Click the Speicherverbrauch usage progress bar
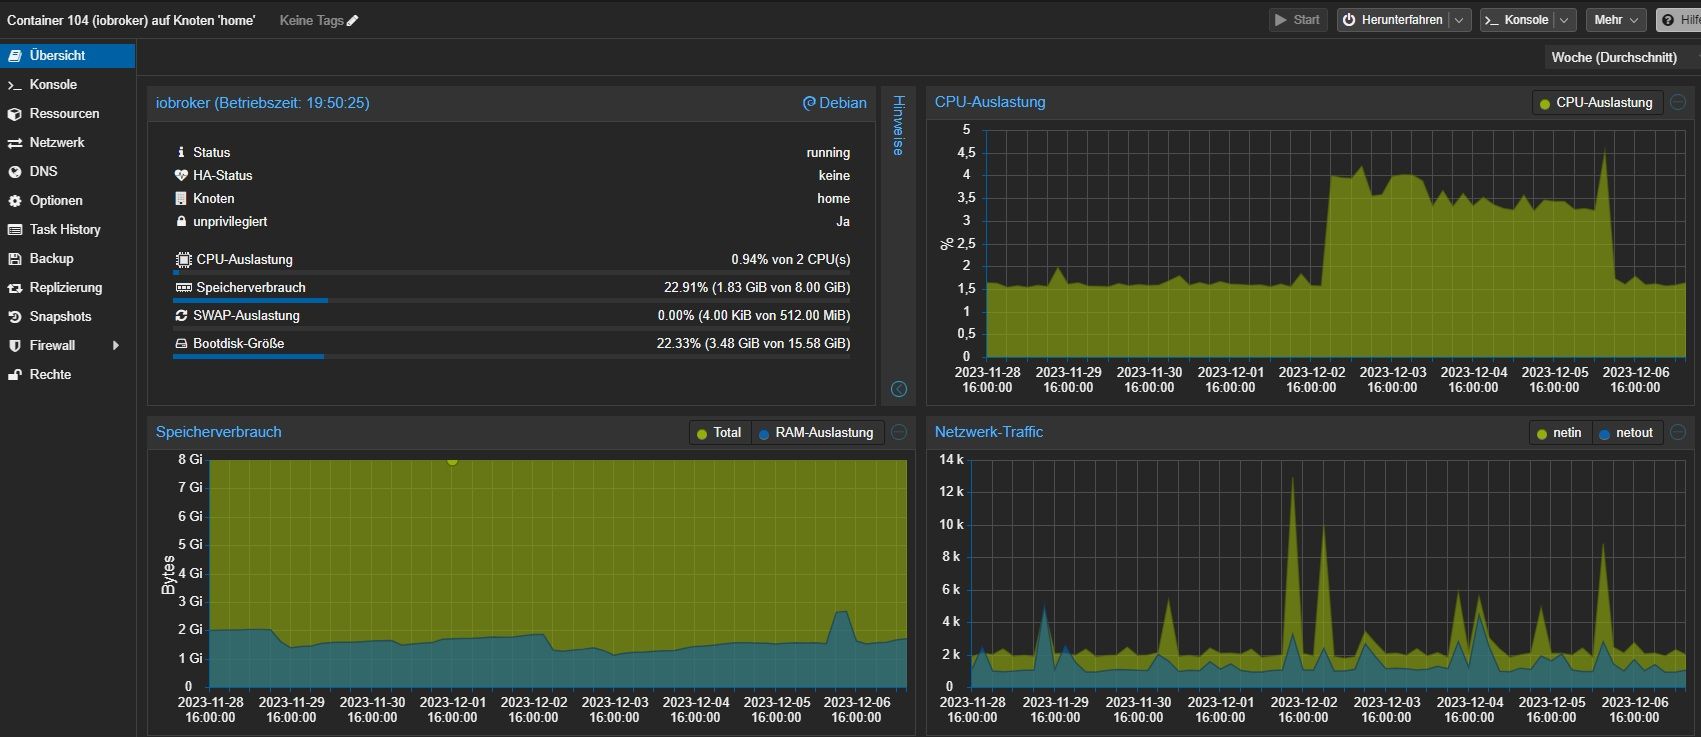This screenshot has height=737, width=1701. pos(511,300)
